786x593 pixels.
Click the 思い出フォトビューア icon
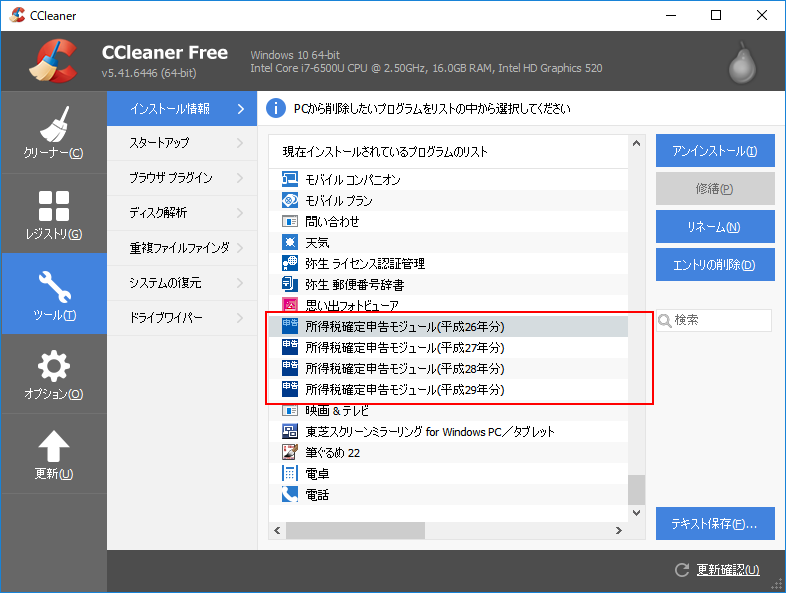pos(290,304)
